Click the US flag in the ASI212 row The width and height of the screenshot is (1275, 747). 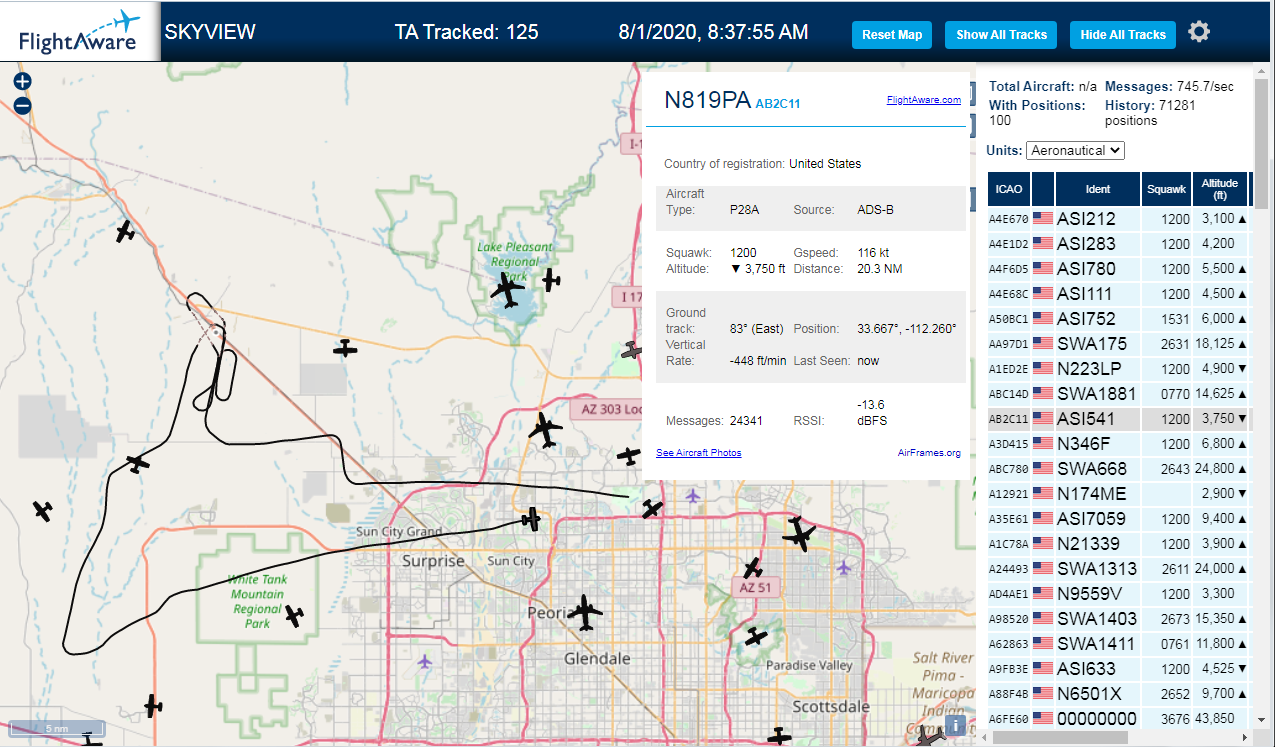pos(1043,218)
